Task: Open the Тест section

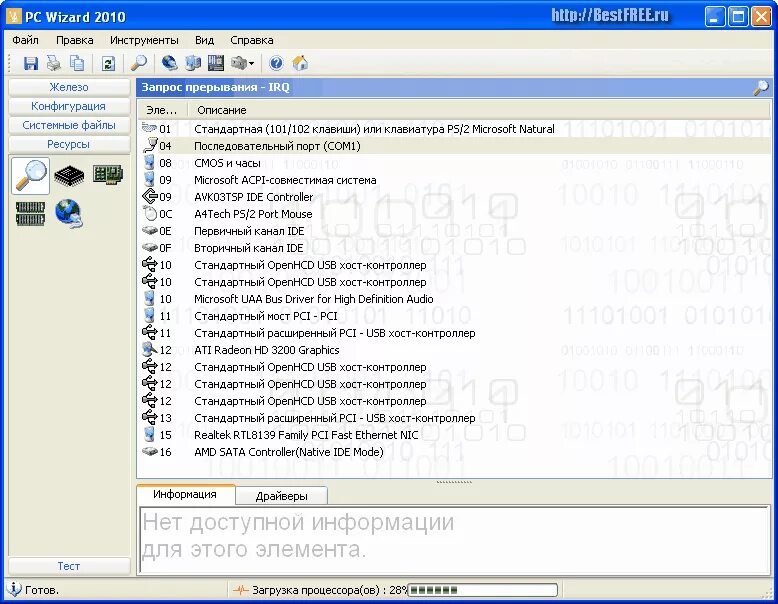Action: [69, 566]
